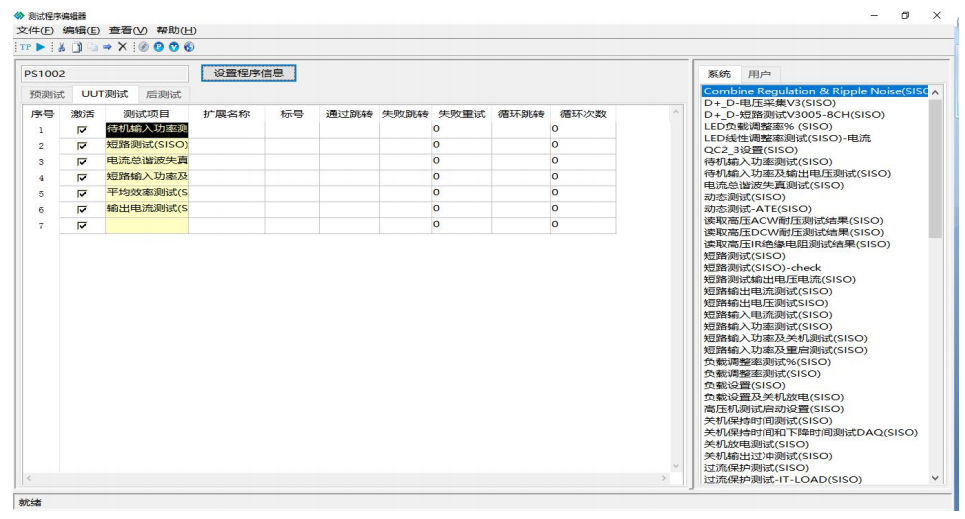Toggle the 激活 checkbox for 短路测试(SISO) row
Screen dimensions: 965x519
(x=82, y=146)
